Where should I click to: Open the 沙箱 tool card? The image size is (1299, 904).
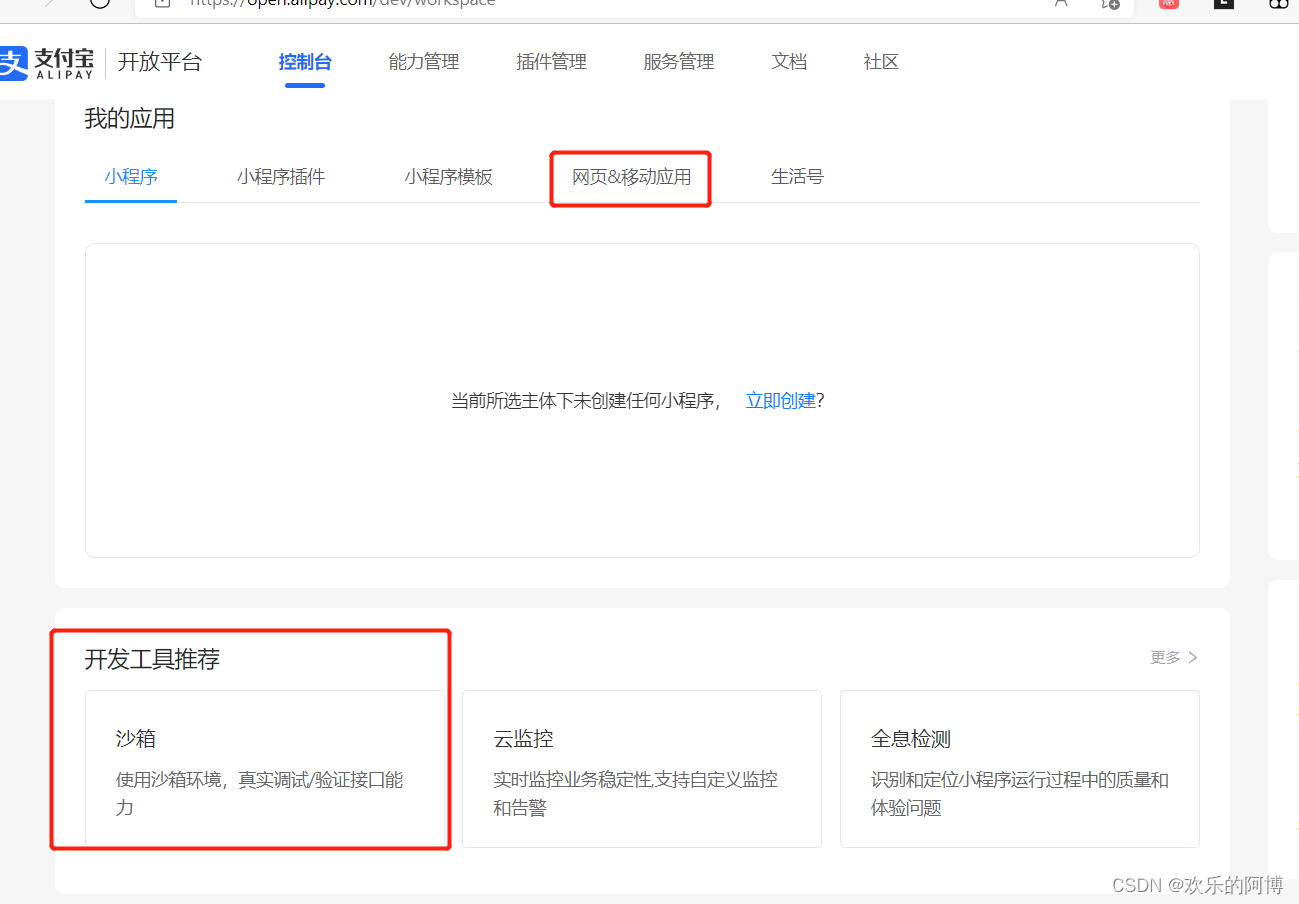[265, 768]
